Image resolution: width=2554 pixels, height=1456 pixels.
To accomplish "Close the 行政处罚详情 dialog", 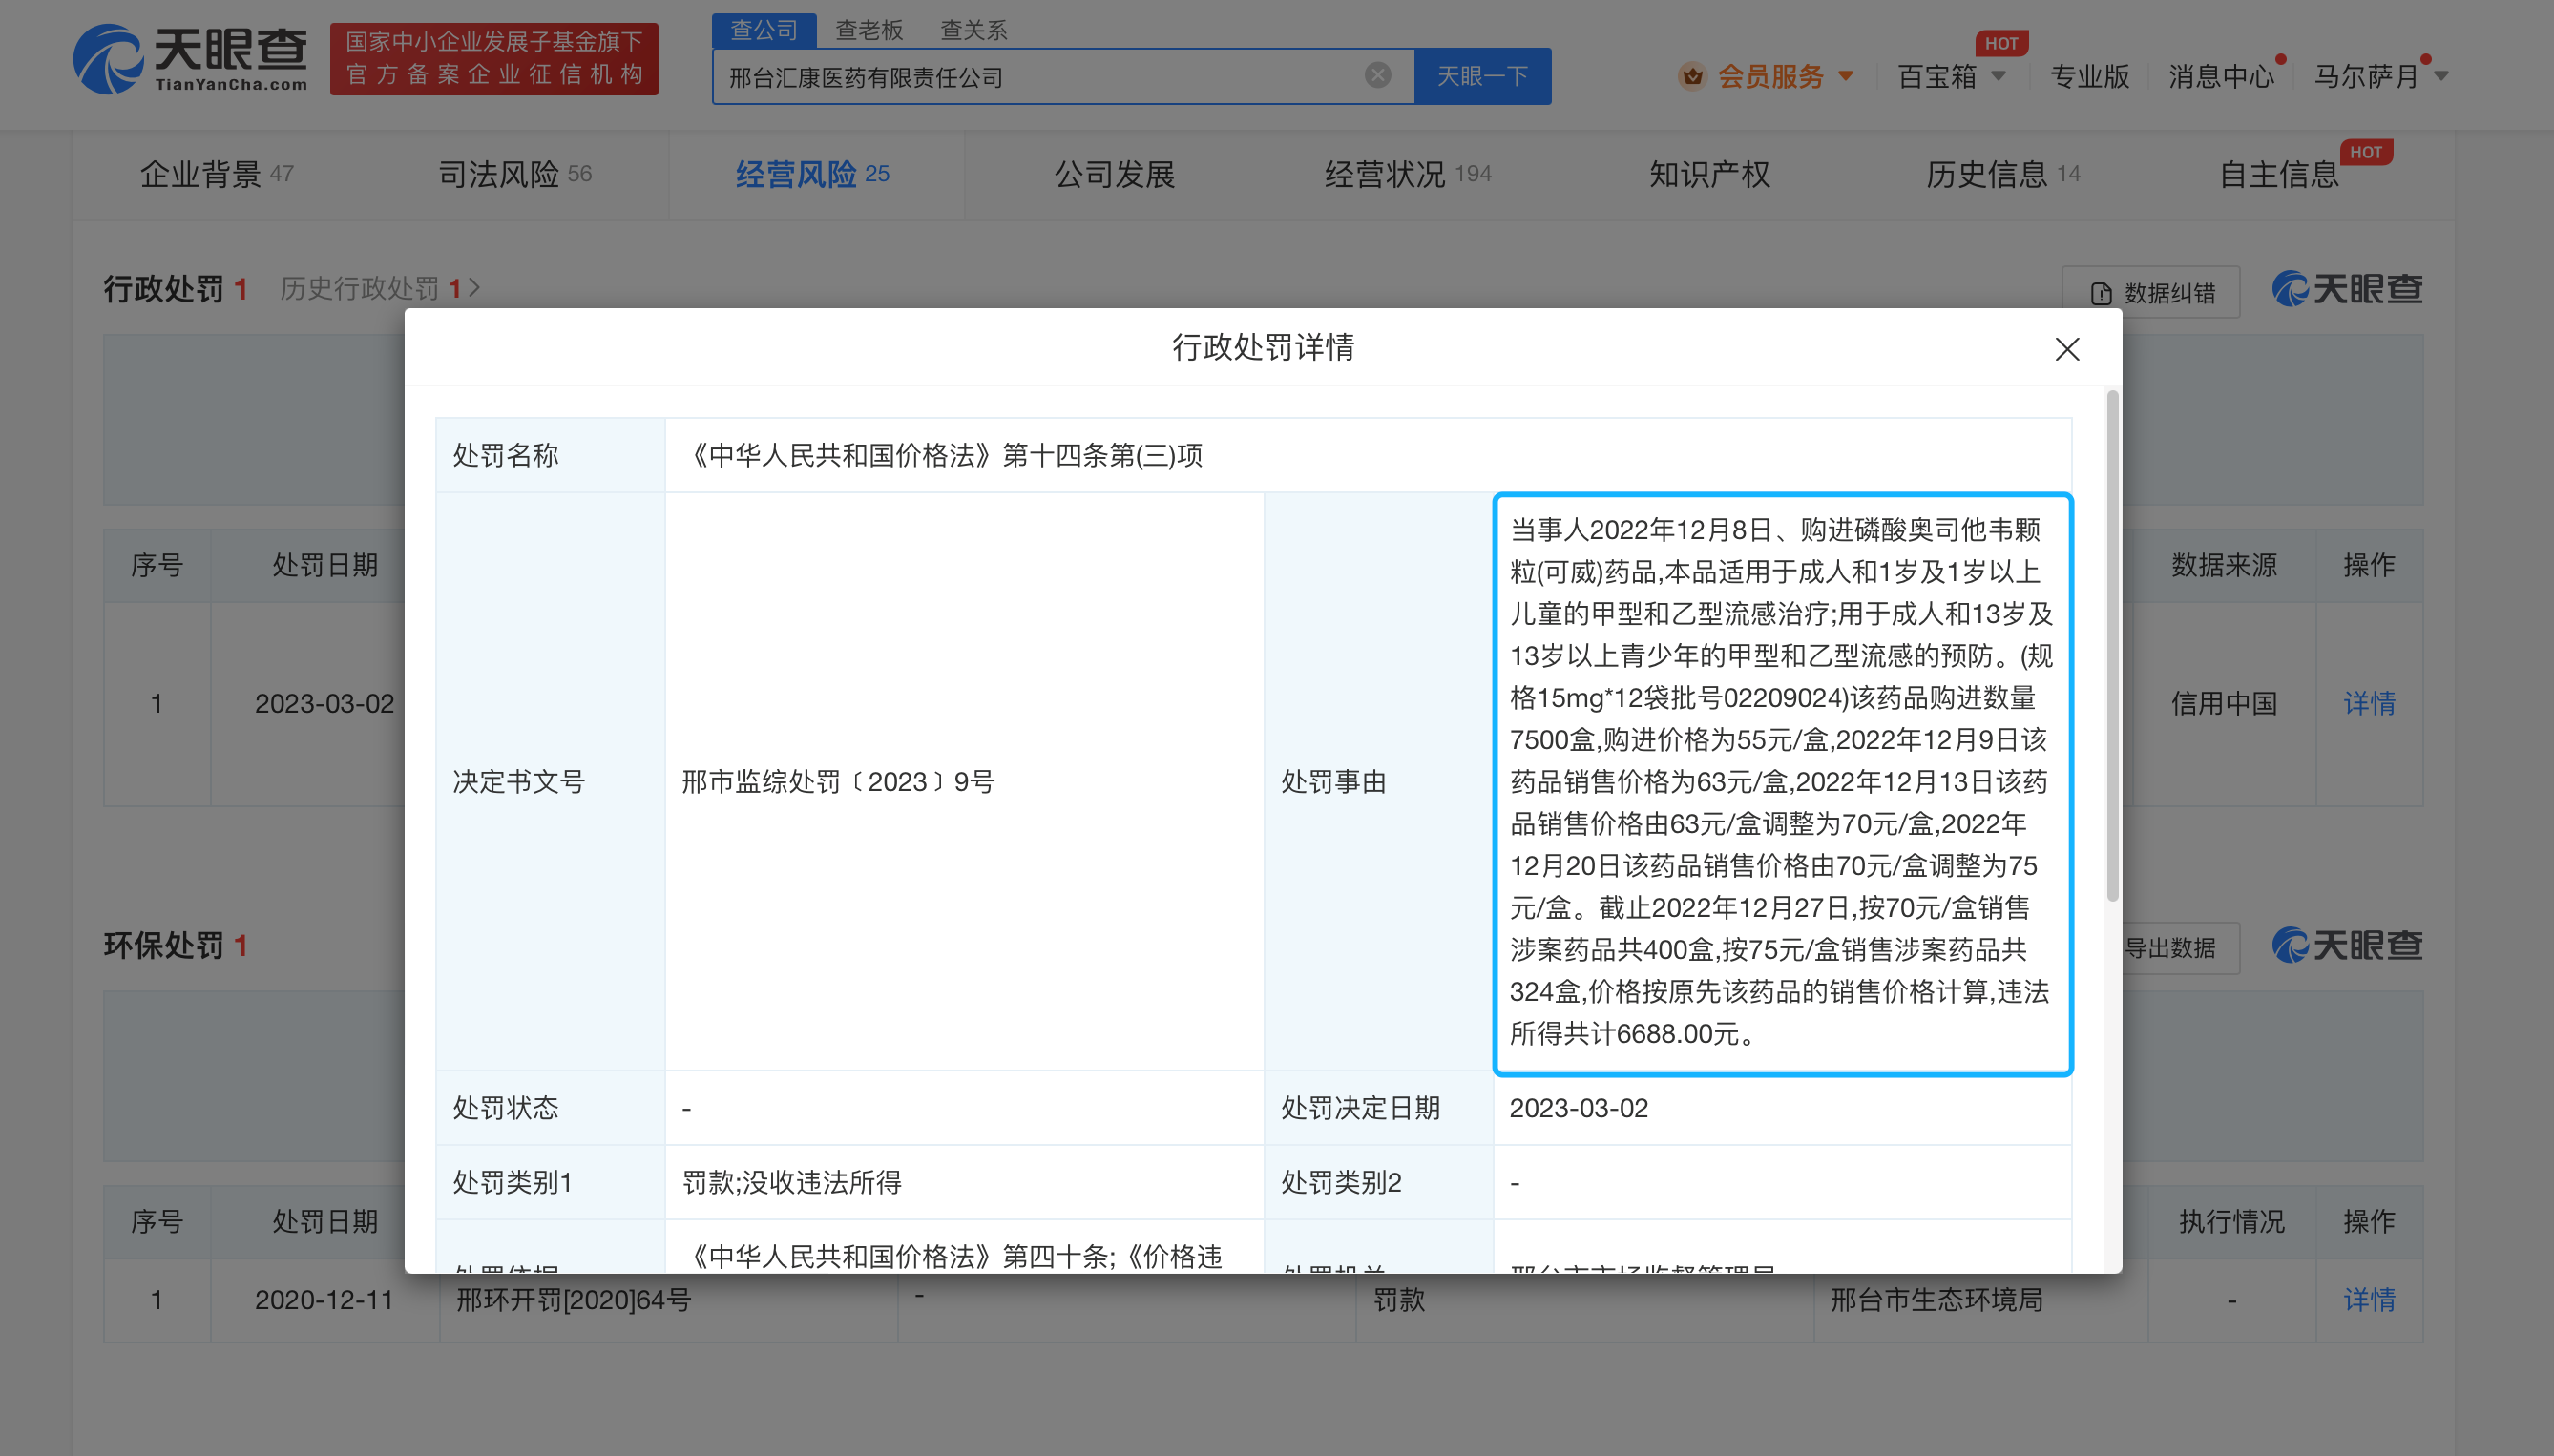I will [2066, 349].
